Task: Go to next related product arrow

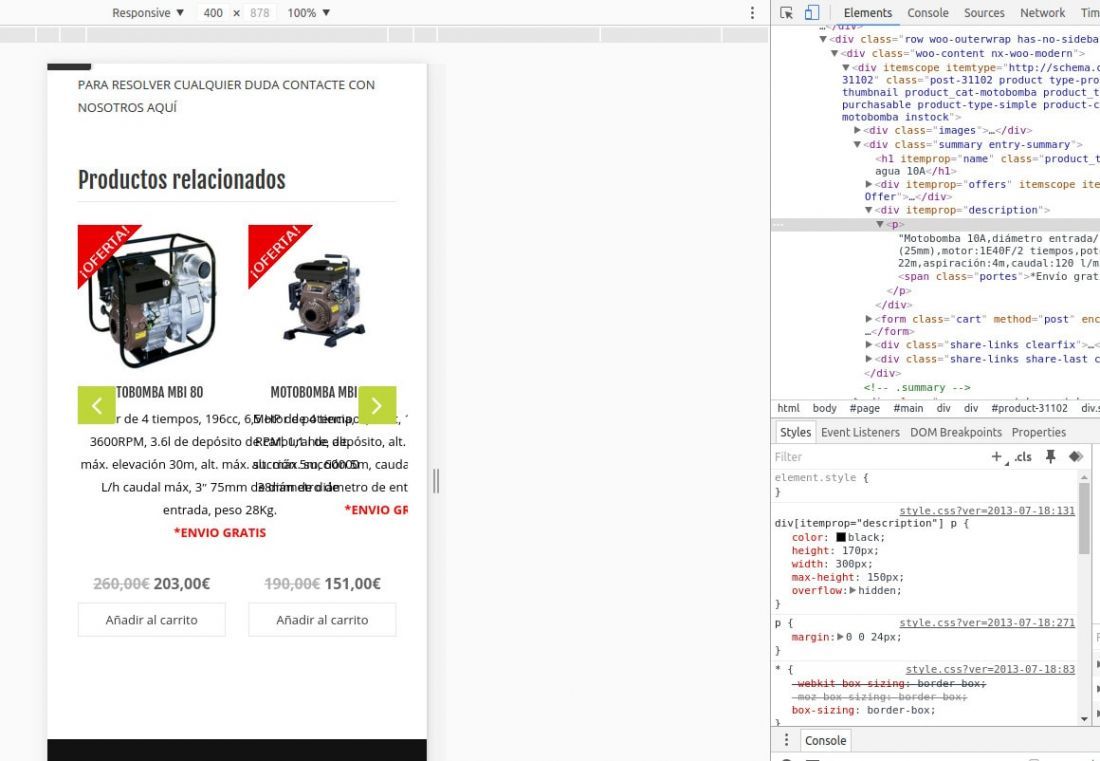Action: (x=377, y=405)
